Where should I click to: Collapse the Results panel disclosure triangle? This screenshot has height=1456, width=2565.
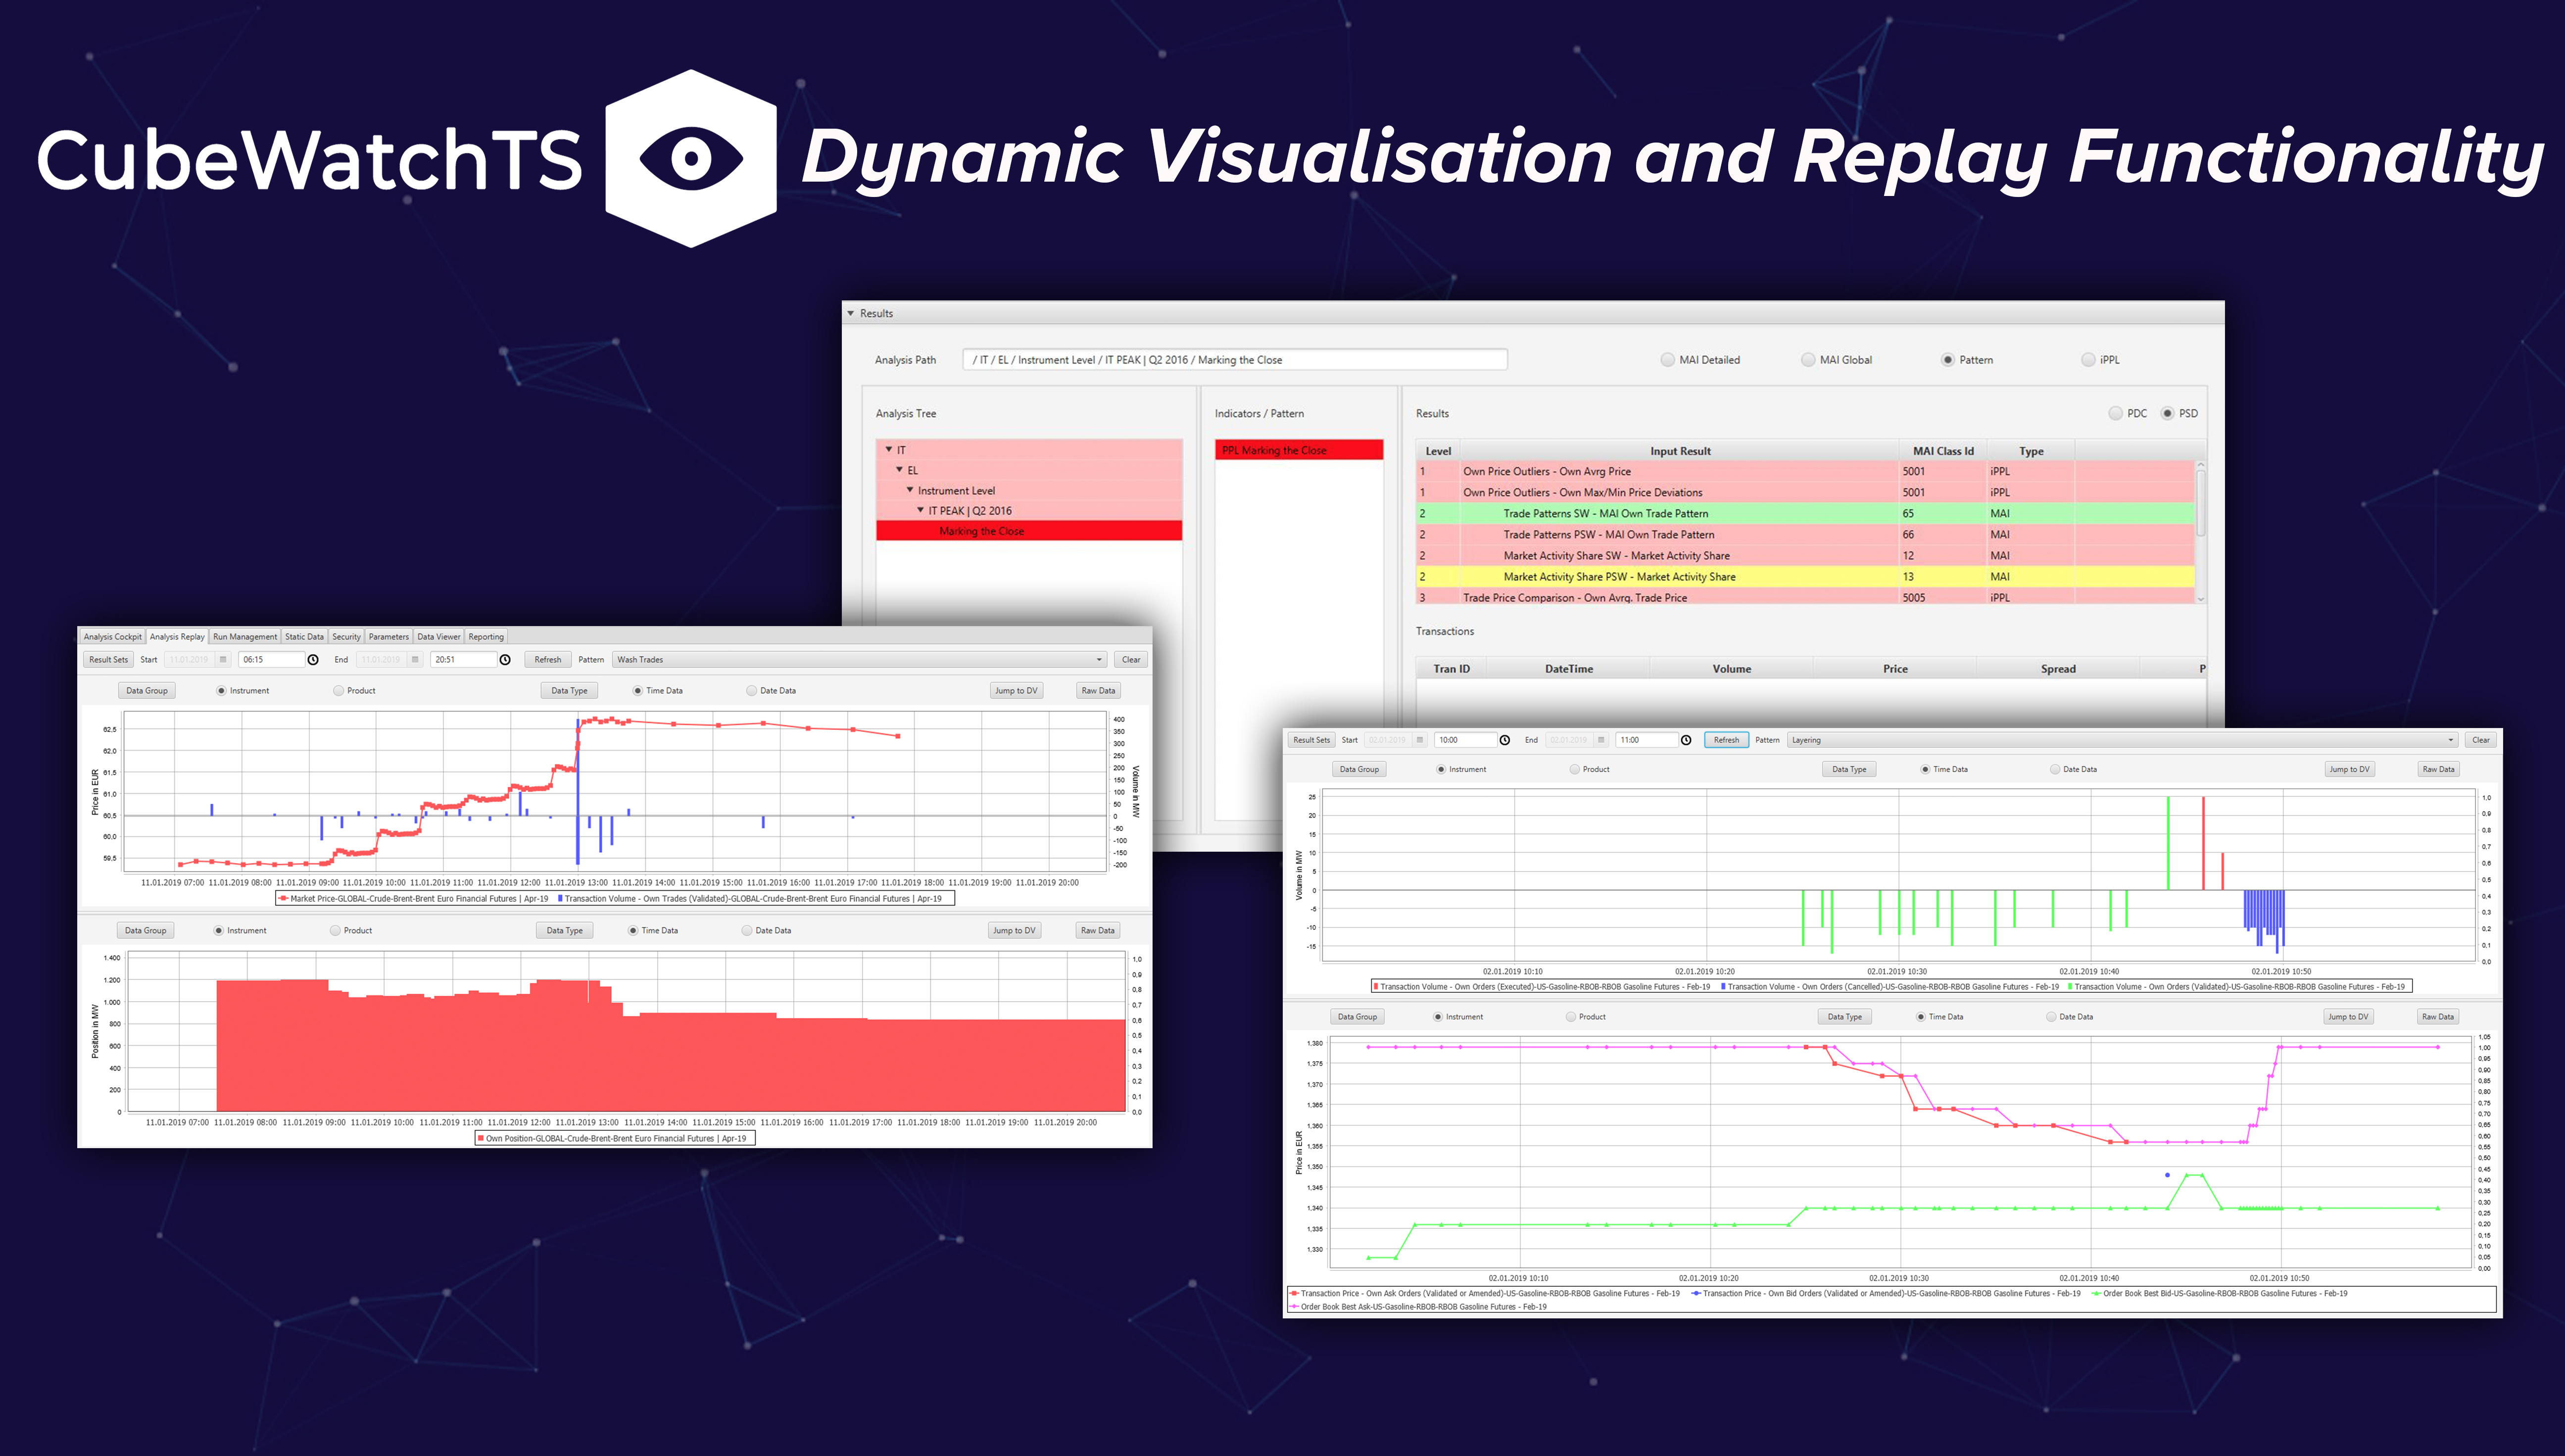coord(851,314)
